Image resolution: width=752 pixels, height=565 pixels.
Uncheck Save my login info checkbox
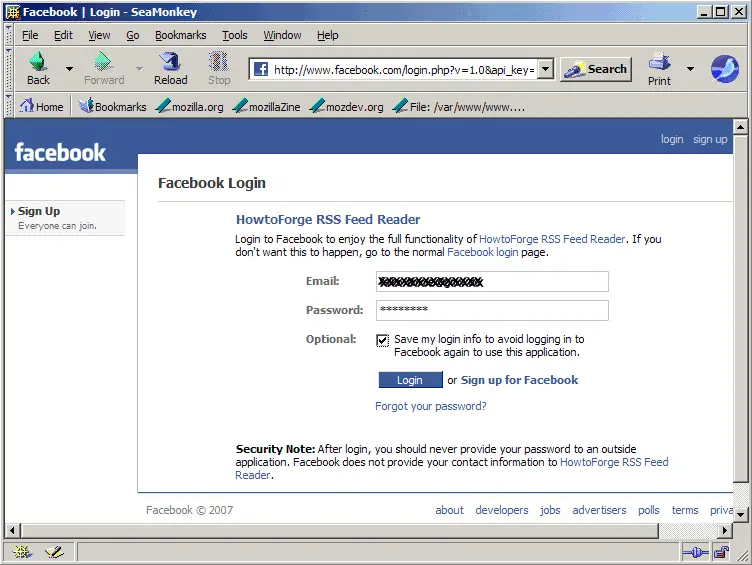coord(382,340)
